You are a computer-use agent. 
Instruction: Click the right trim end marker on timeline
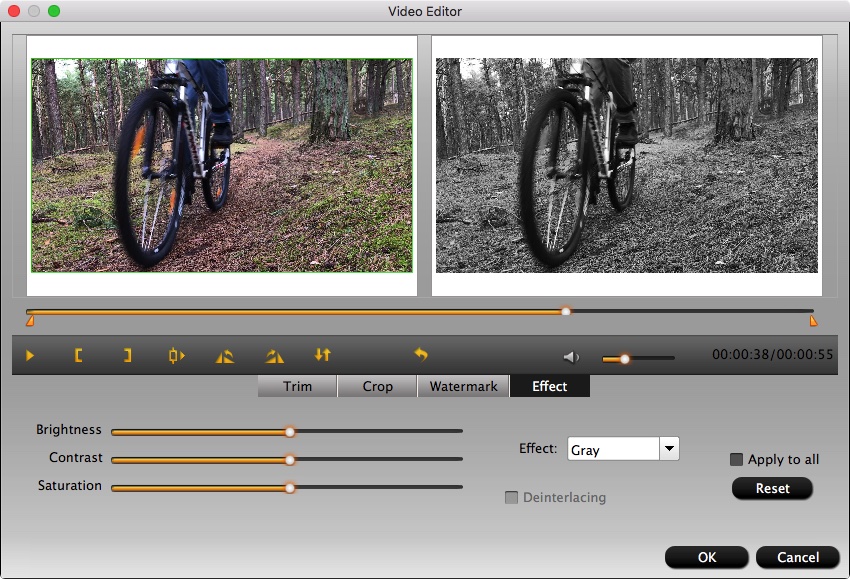(813, 321)
